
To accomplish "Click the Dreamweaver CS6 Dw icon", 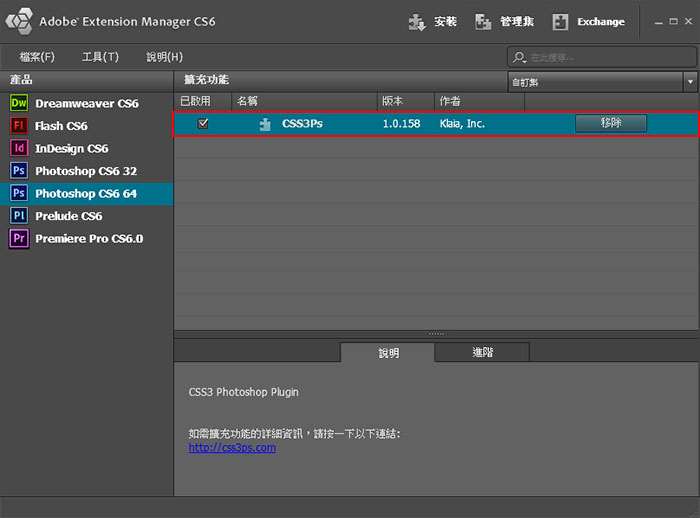I will (19, 103).
